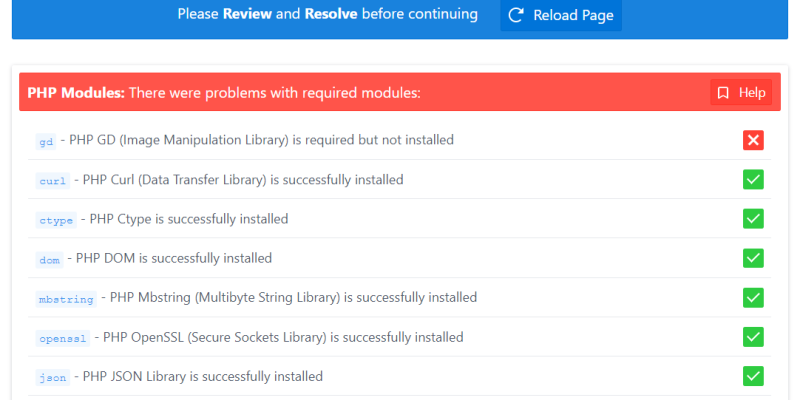The width and height of the screenshot is (800, 400).
Task: Click the circular reload arrow icon
Action: click(x=516, y=15)
